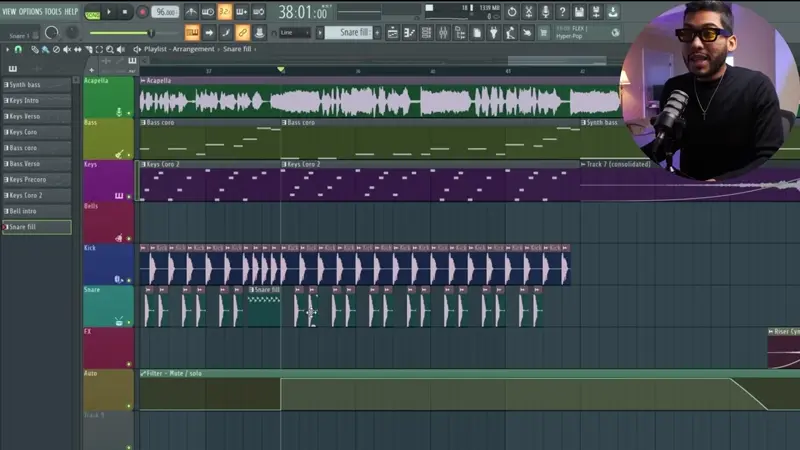Start playback with the play button
Viewport: 800px width, 450px height.
click(x=109, y=12)
